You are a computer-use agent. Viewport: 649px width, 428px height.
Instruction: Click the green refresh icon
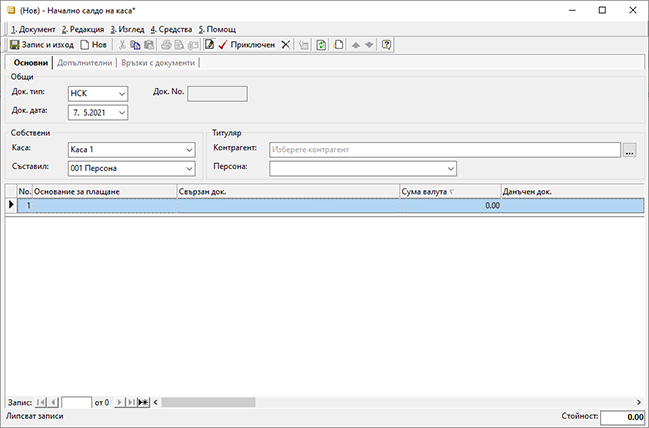coord(321,45)
